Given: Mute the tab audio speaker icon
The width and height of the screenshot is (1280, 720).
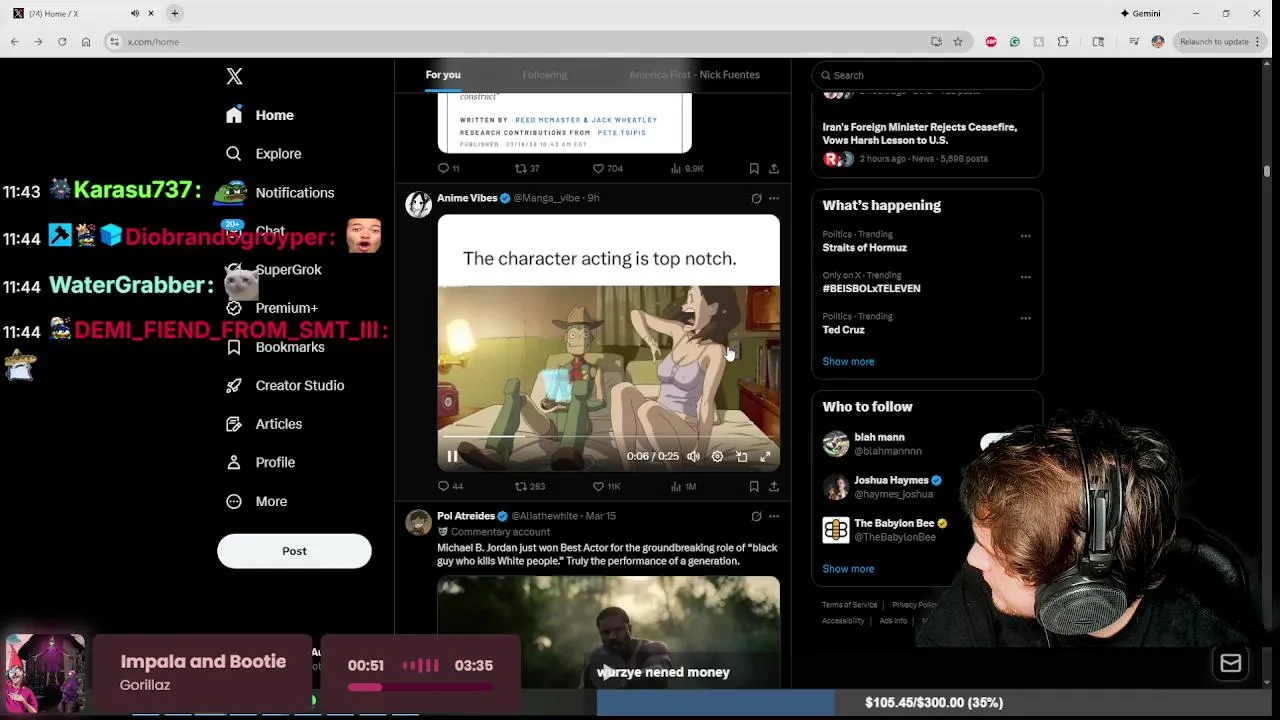Looking at the screenshot, I should 135,13.
